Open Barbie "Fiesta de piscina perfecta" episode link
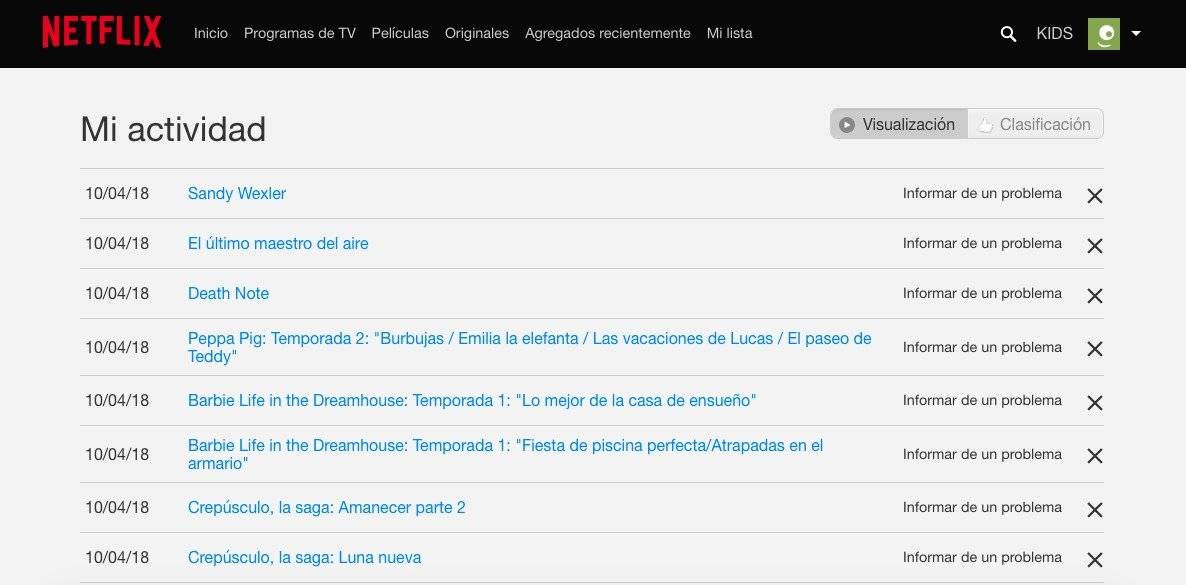Image resolution: width=1186 pixels, height=585 pixels. pos(505,454)
